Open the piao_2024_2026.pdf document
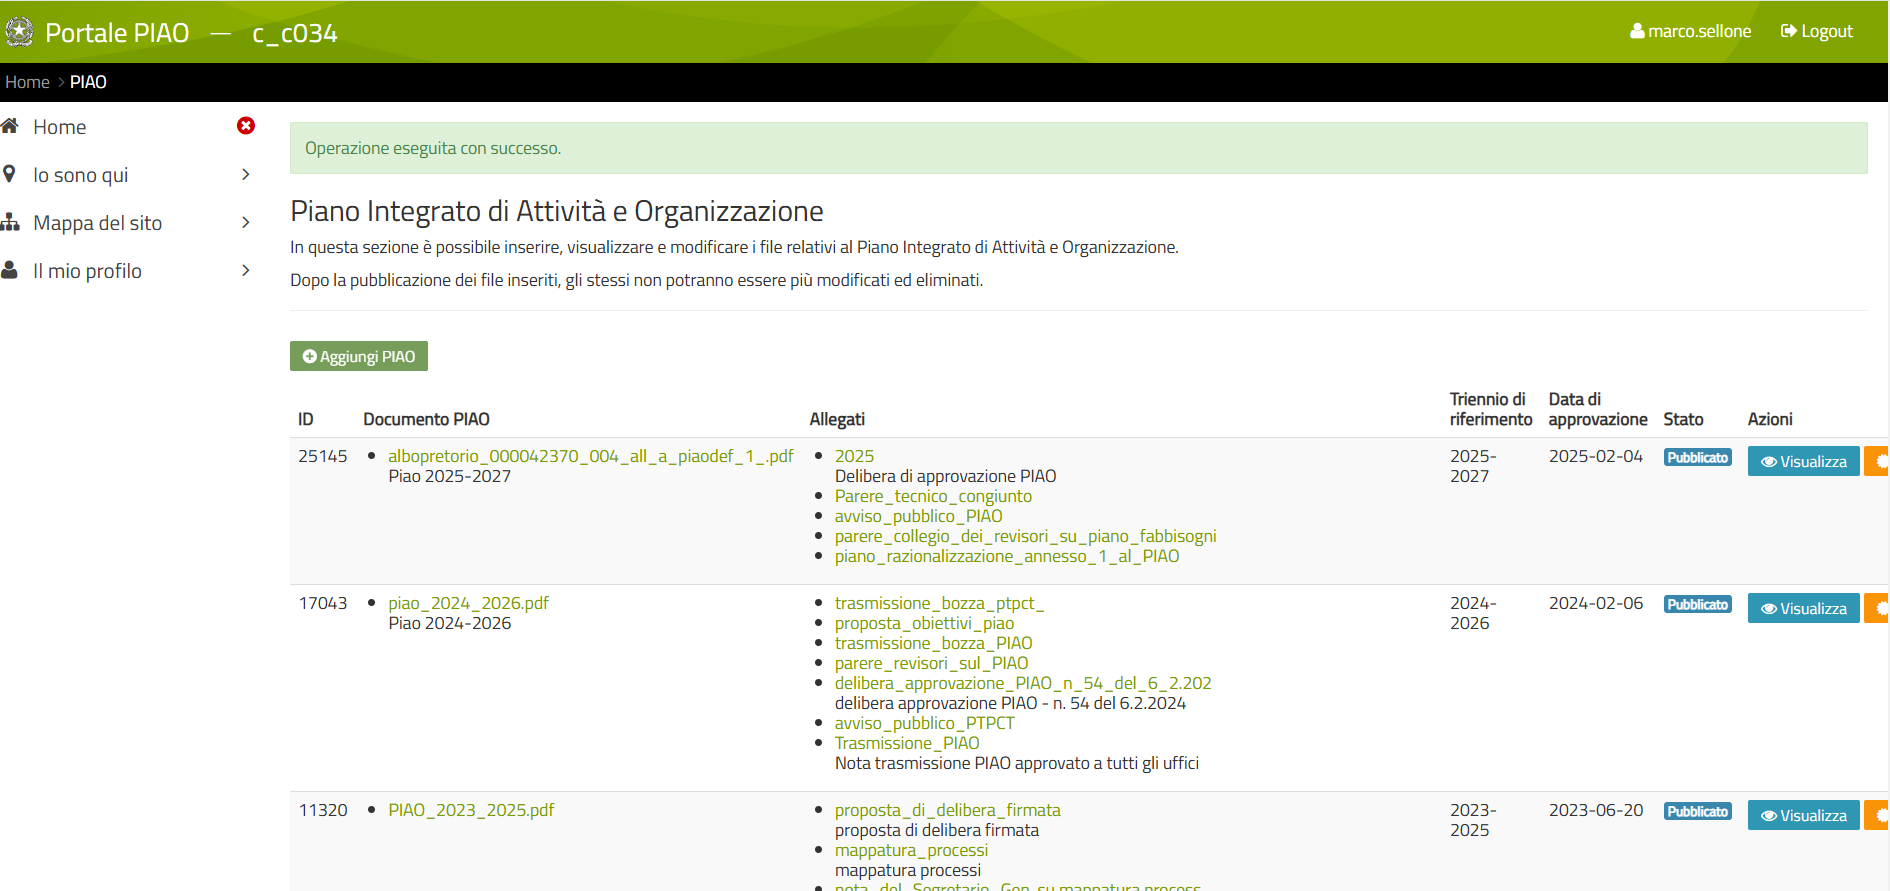The height and width of the screenshot is (891, 1890). 468,603
